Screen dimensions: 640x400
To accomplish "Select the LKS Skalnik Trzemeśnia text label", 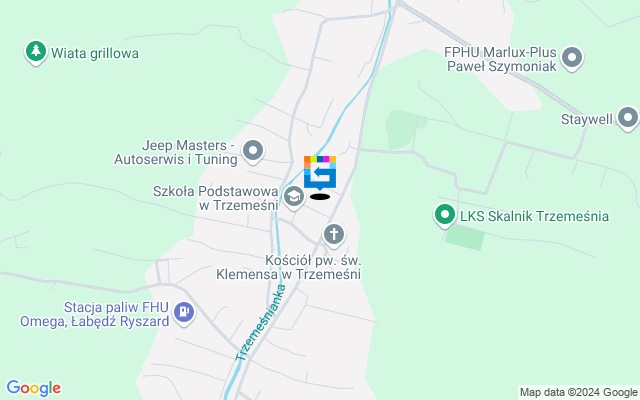I will tap(534, 216).
